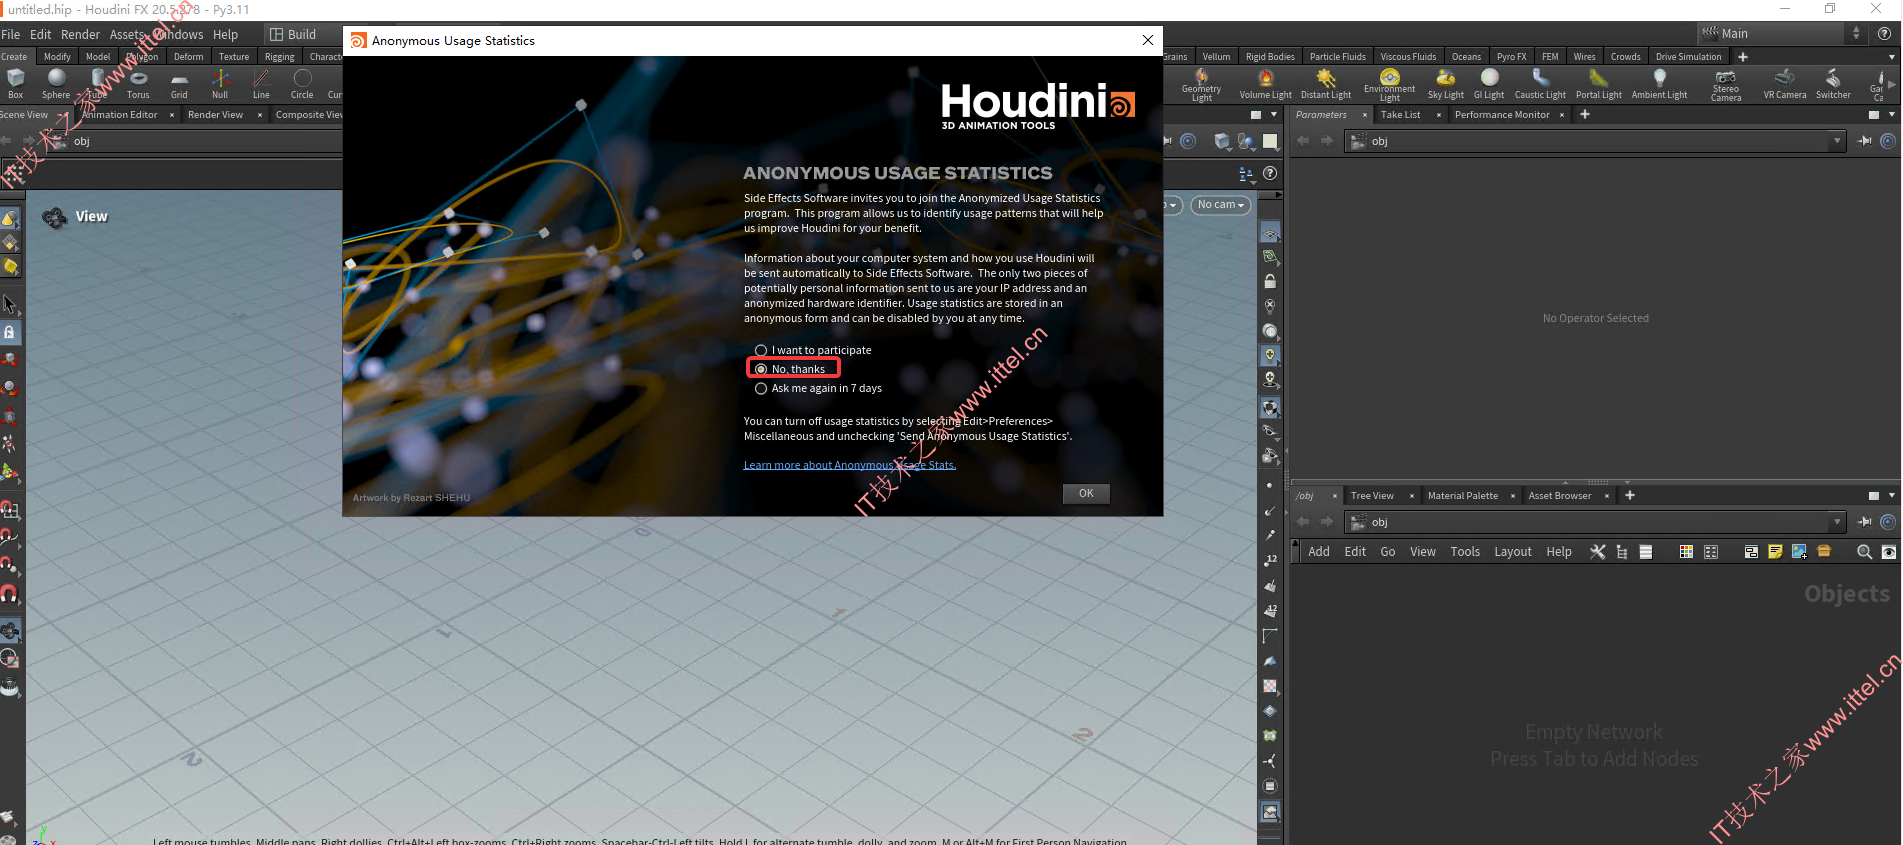Viewport: 1903px width, 845px height.
Task: Toggle network editor link selection circle
Action: [1888, 522]
